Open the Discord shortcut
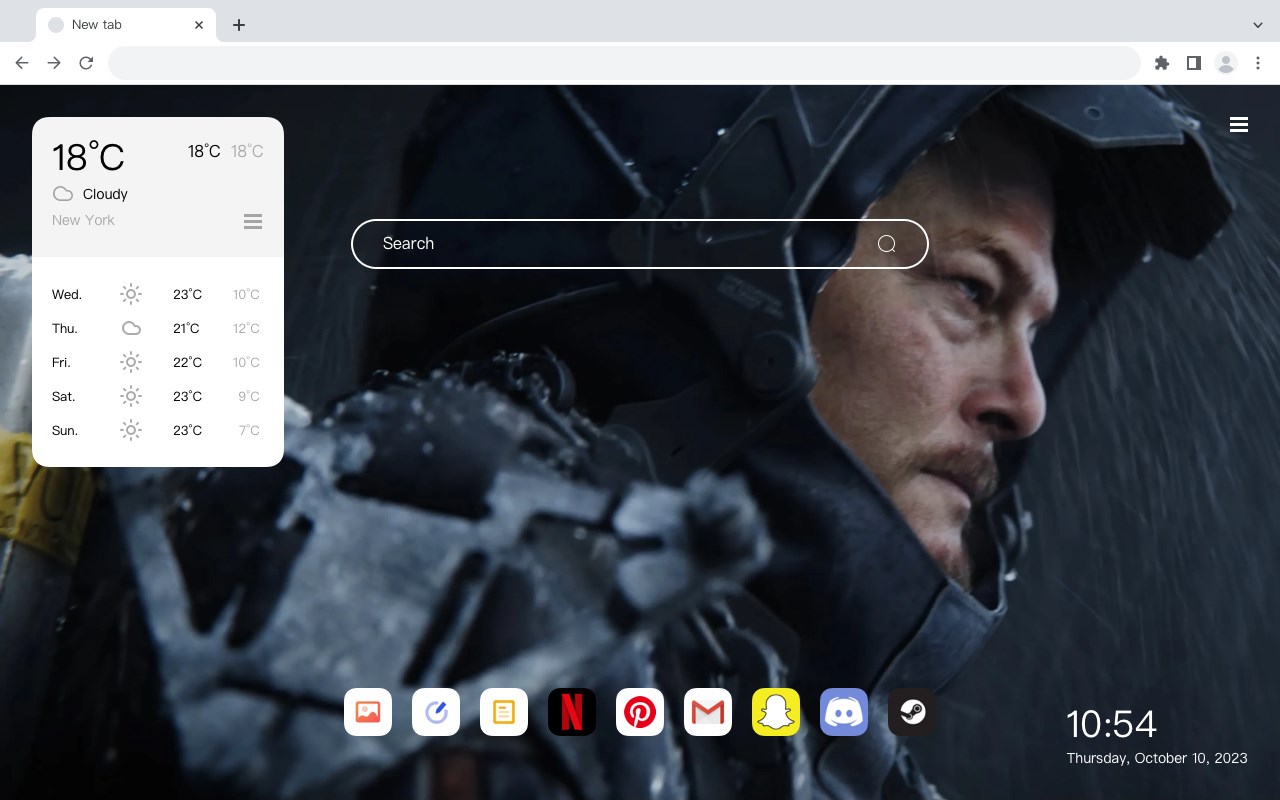This screenshot has height=800, width=1280. pos(844,712)
